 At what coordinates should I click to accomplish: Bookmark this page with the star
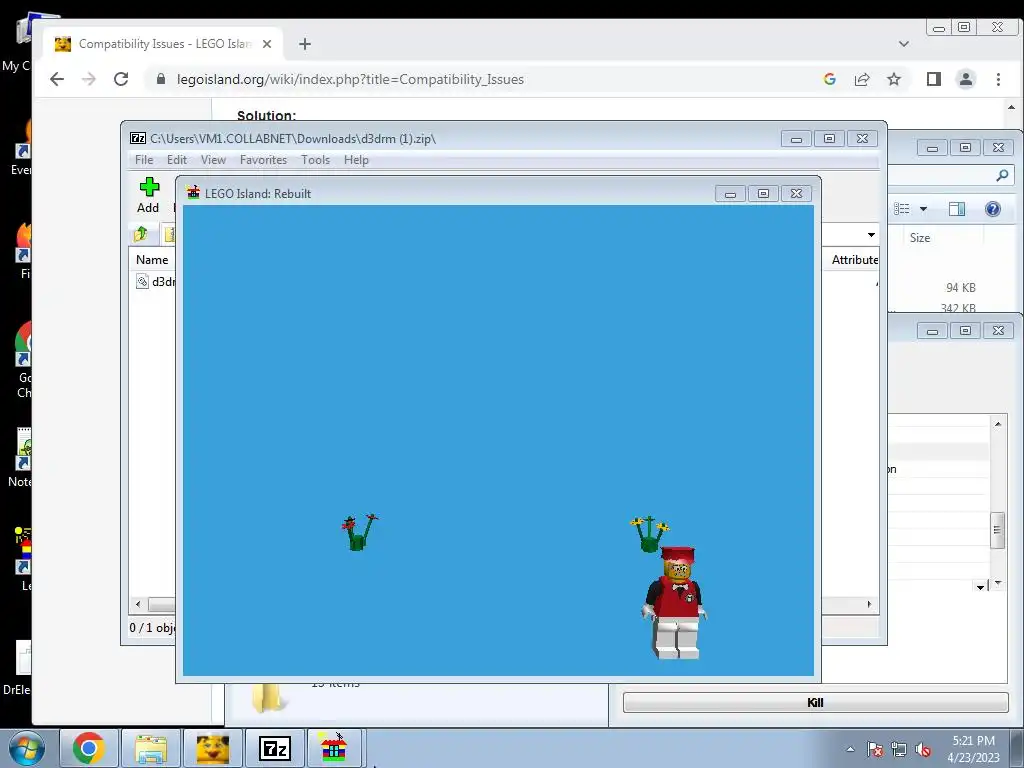point(894,79)
